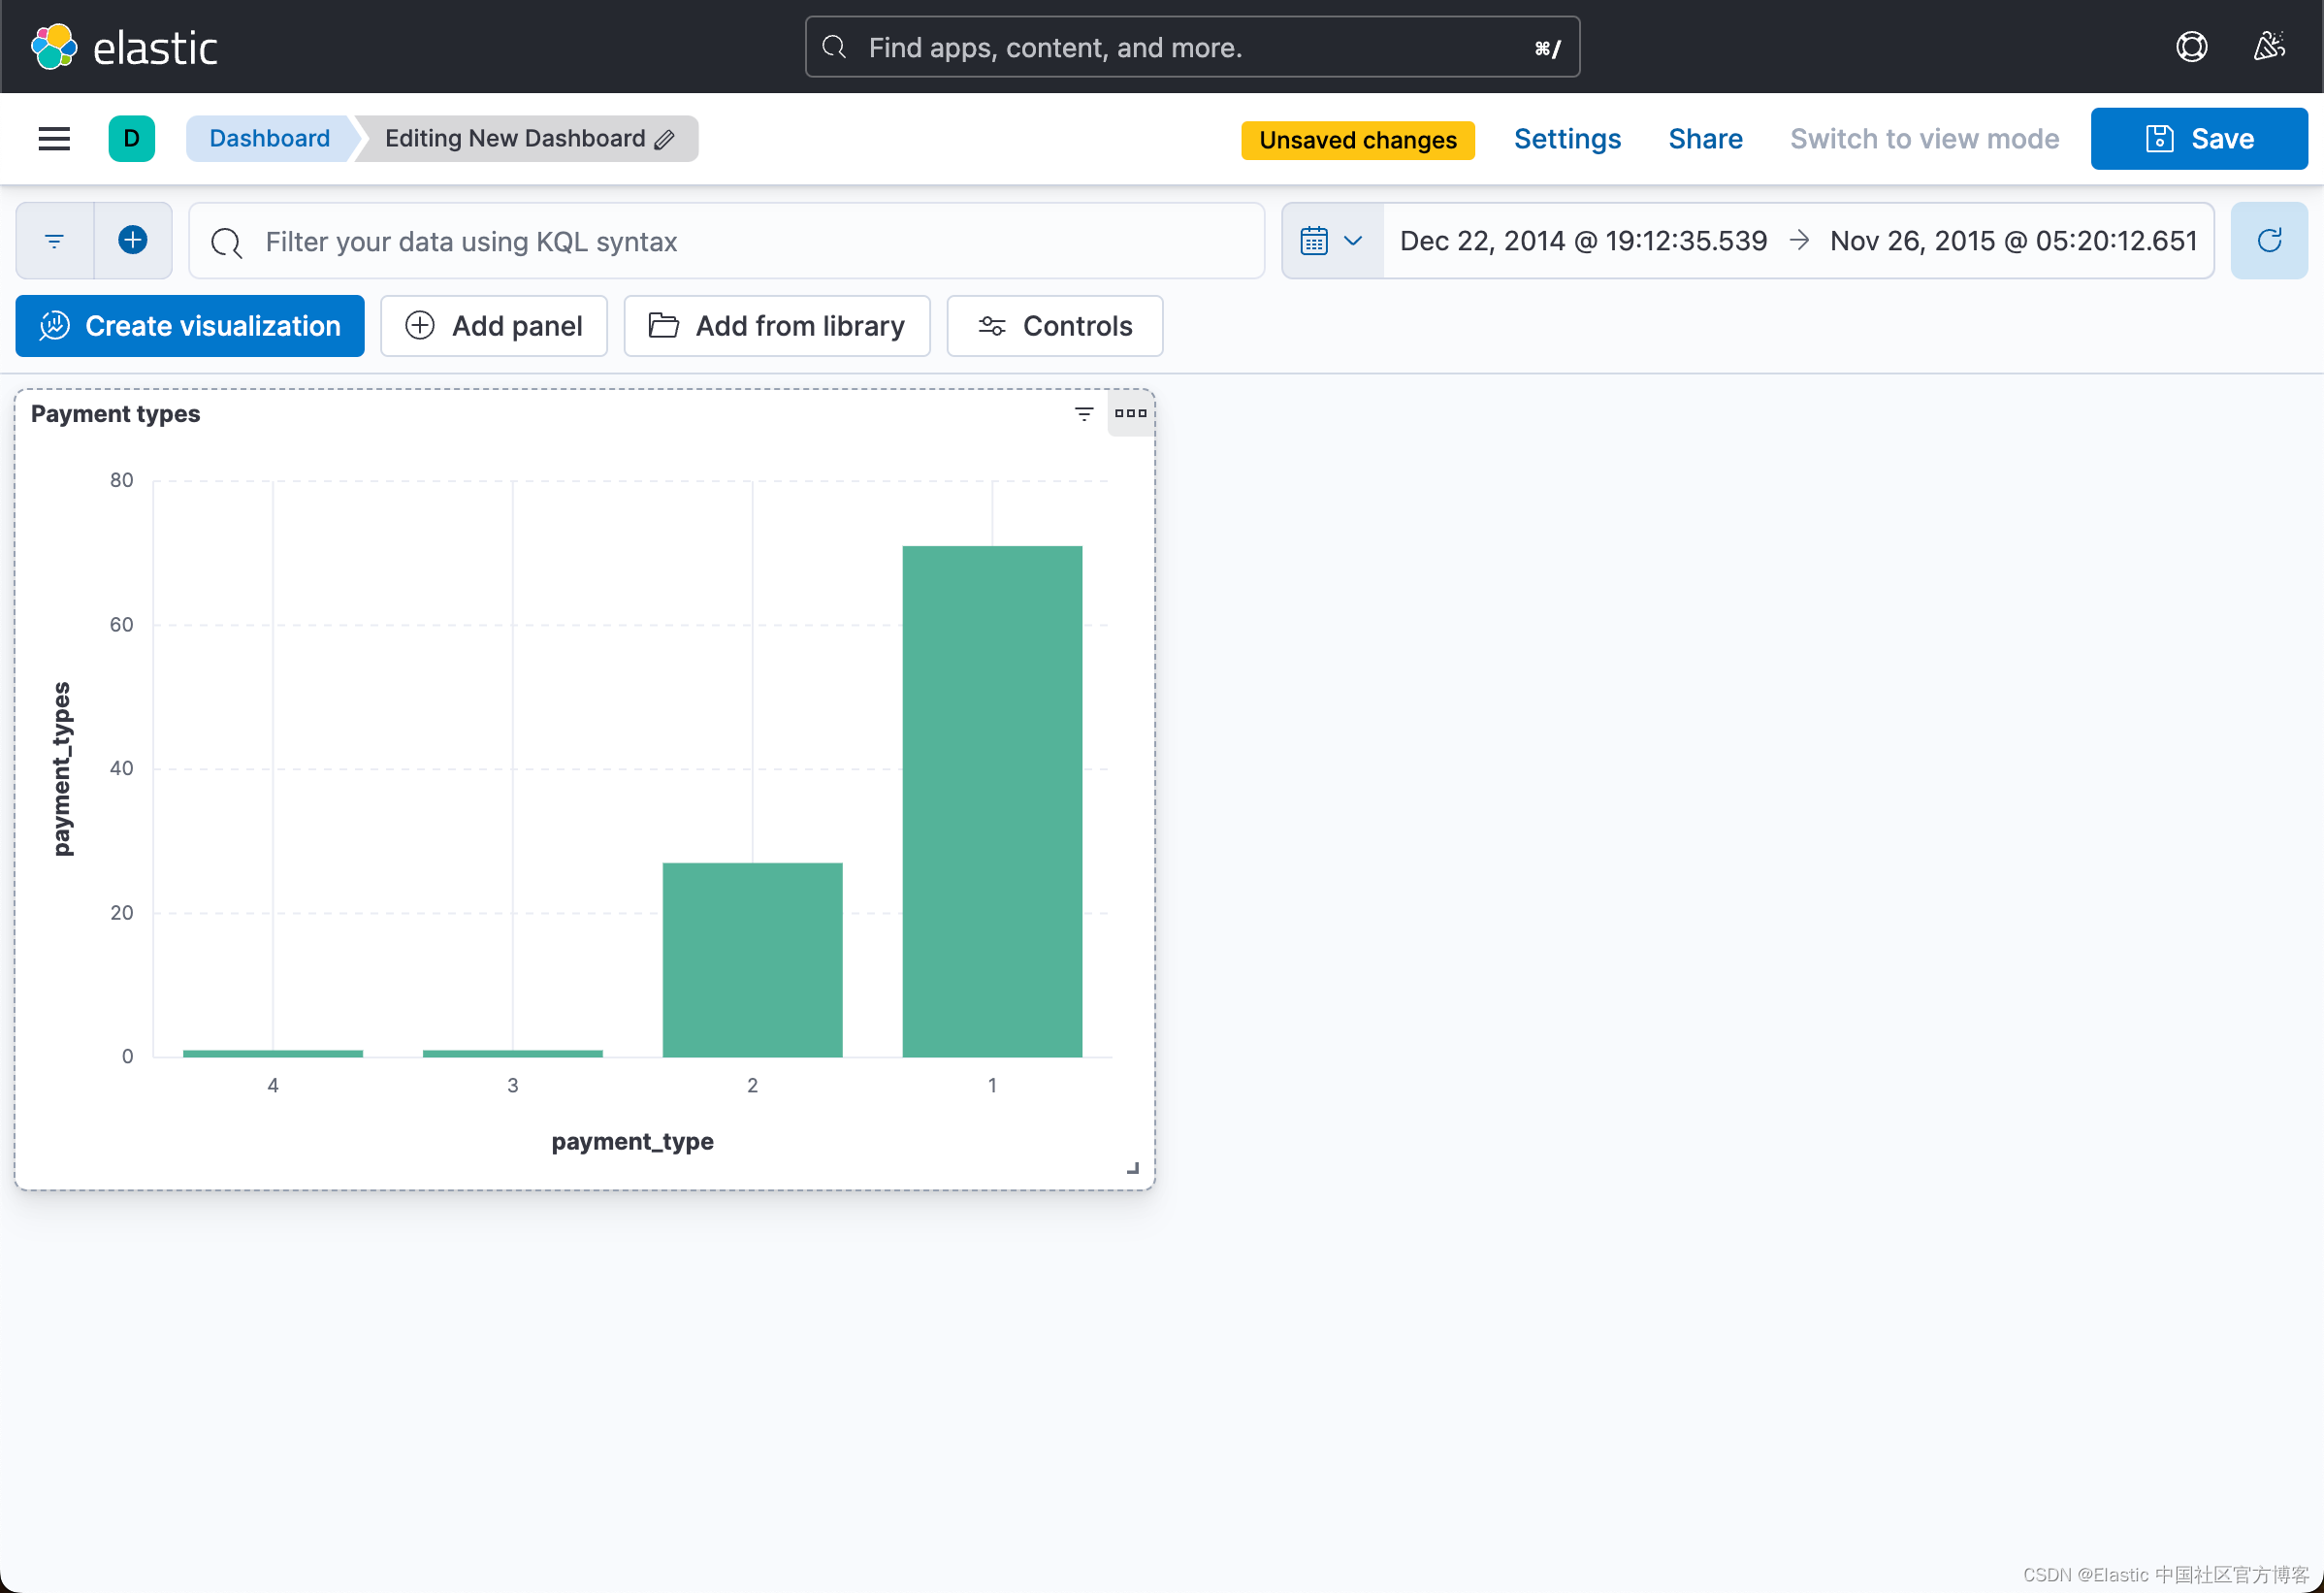Viewport: 2324px width, 1593px height.
Task: Open the Share menu
Action: (1704, 139)
